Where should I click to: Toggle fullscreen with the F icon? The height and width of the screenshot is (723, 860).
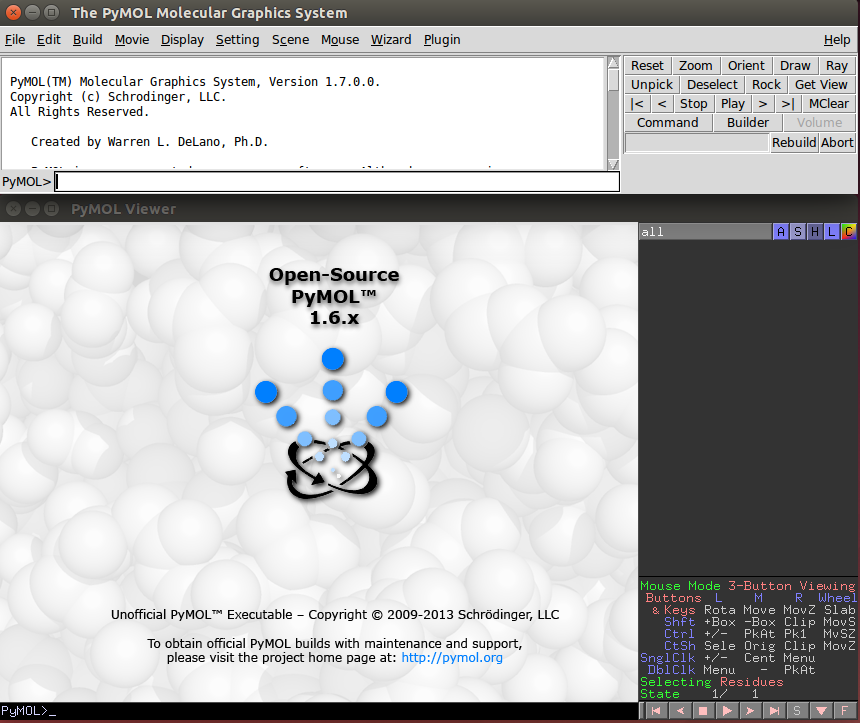click(x=845, y=711)
